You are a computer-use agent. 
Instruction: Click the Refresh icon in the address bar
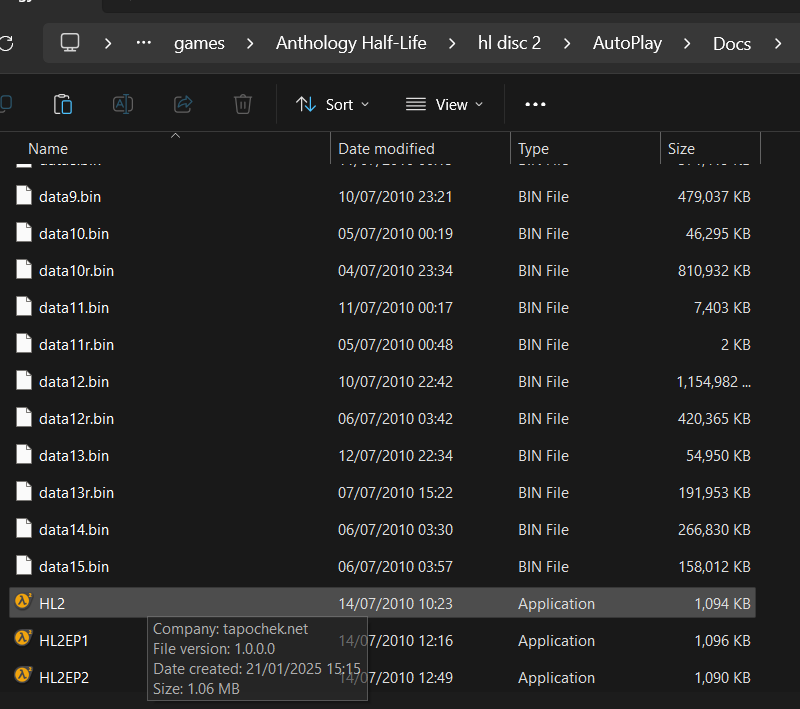click(x=6, y=43)
